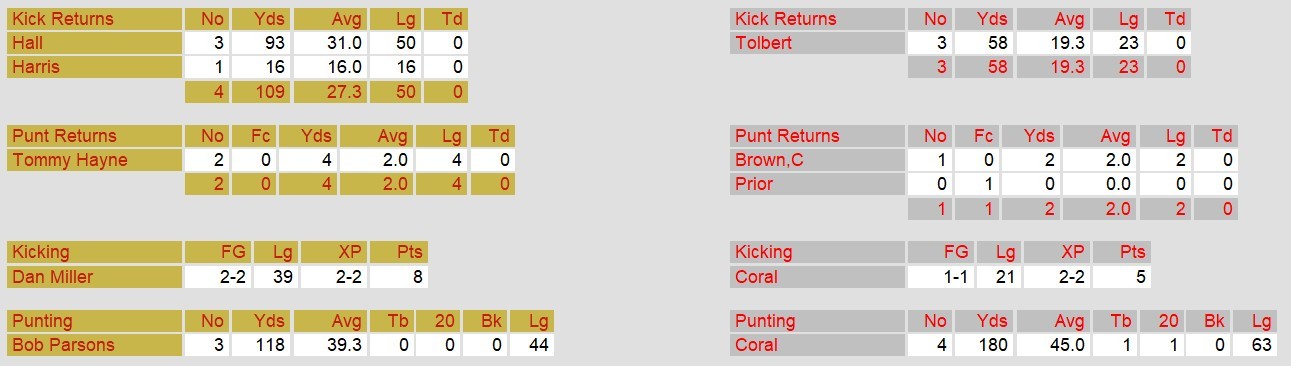
Task: Select the Harris kick returner row
Action: [x=237, y=68]
